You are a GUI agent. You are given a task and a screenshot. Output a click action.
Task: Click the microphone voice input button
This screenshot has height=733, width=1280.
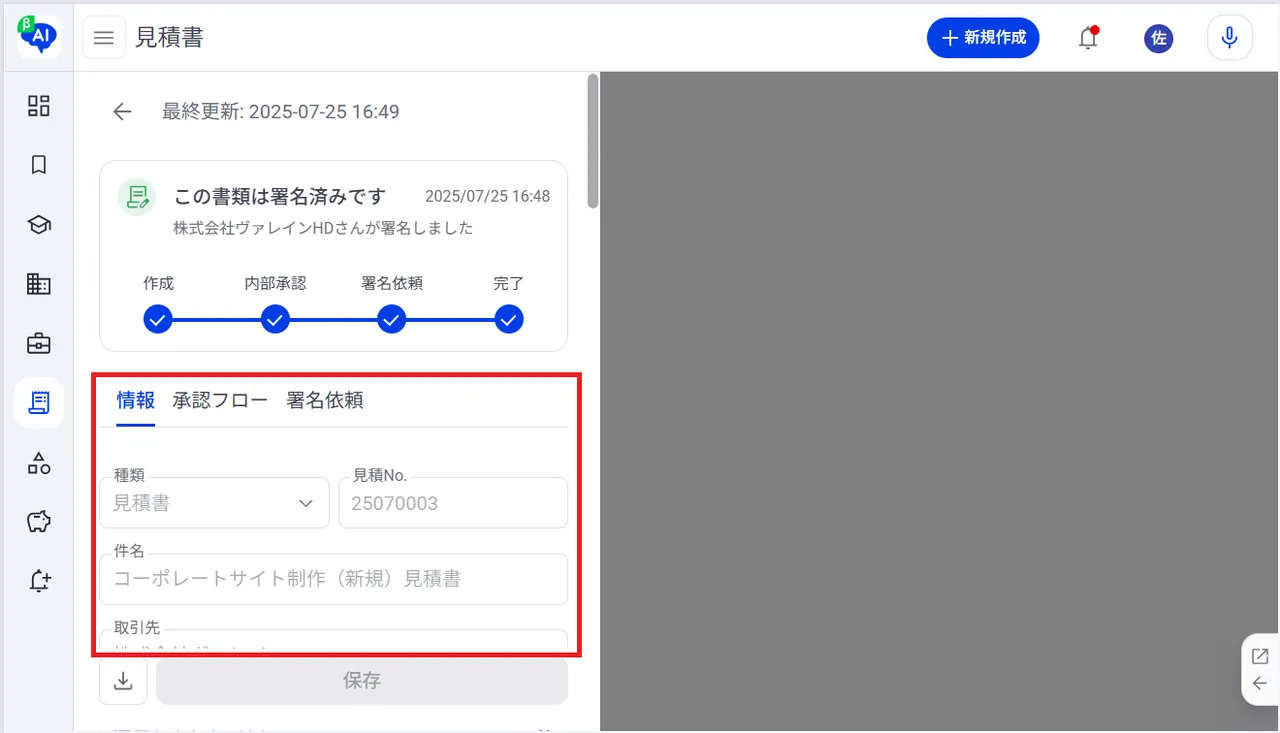coord(1230,38)
